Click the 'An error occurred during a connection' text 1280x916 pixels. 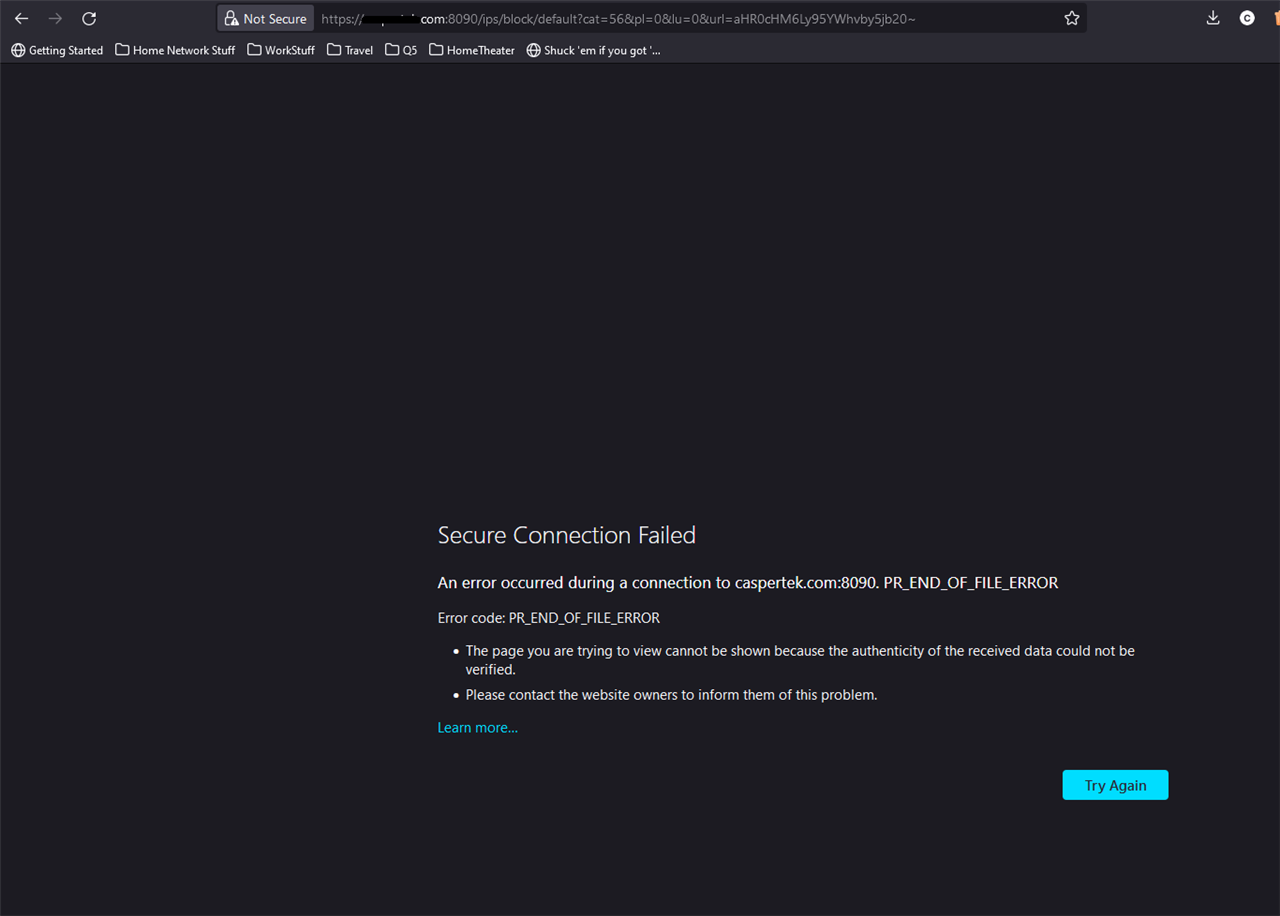(748, 582)
